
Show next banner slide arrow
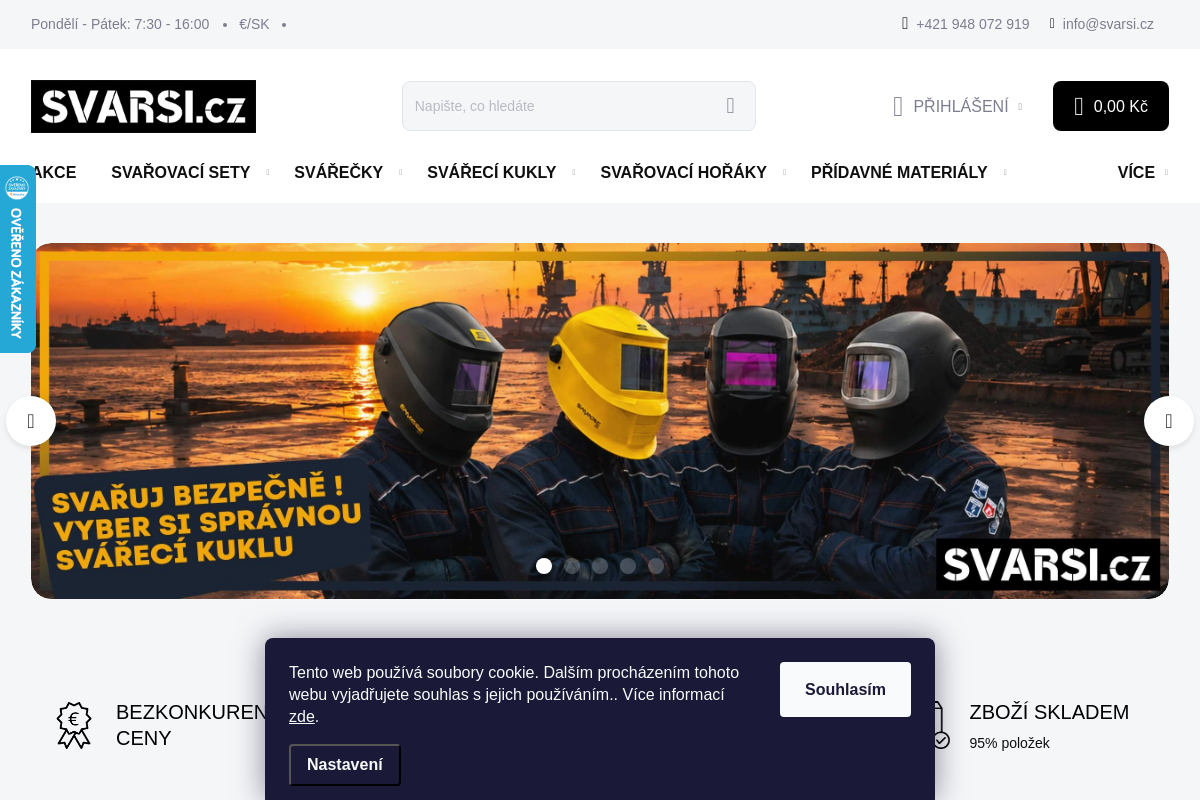coord(1169,421)
